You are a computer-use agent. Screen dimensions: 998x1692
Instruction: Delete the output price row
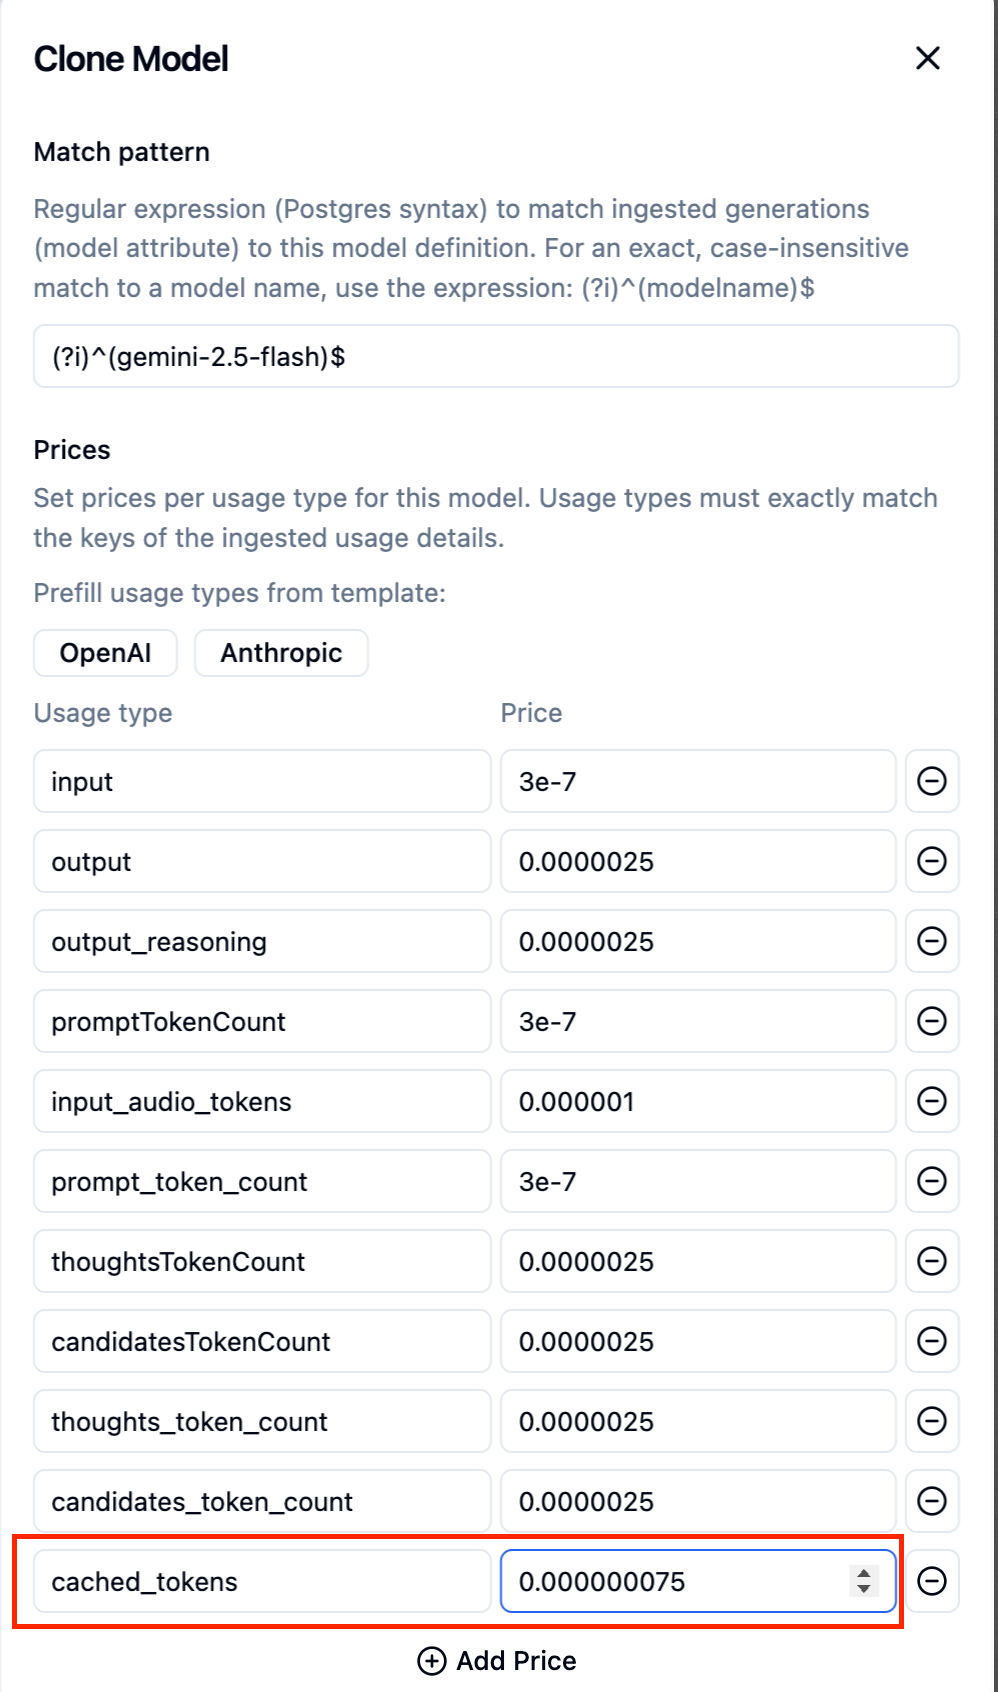tap(932, 861)
